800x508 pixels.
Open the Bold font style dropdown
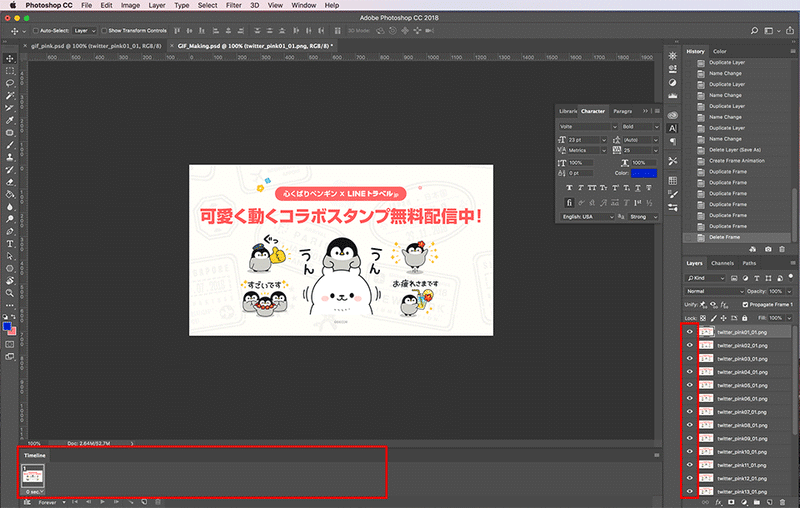click(x=640, y=126)
